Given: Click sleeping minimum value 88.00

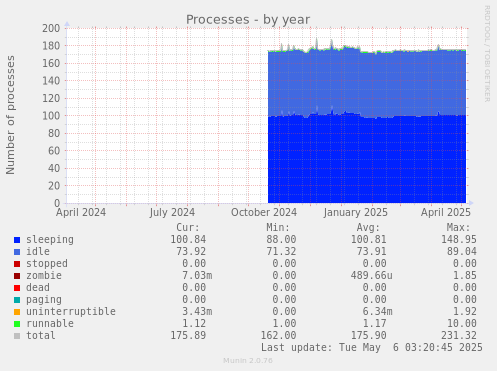Looking at the screenshot, I should 281,240.
